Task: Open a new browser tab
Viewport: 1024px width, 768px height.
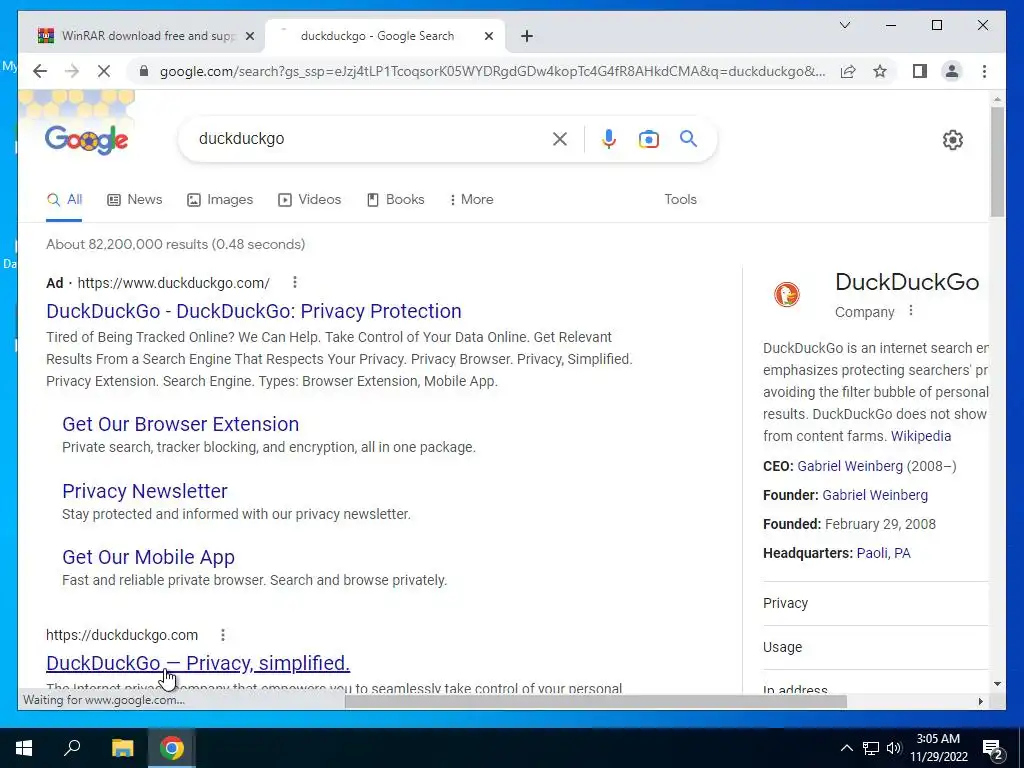Action: click(527, 36)
